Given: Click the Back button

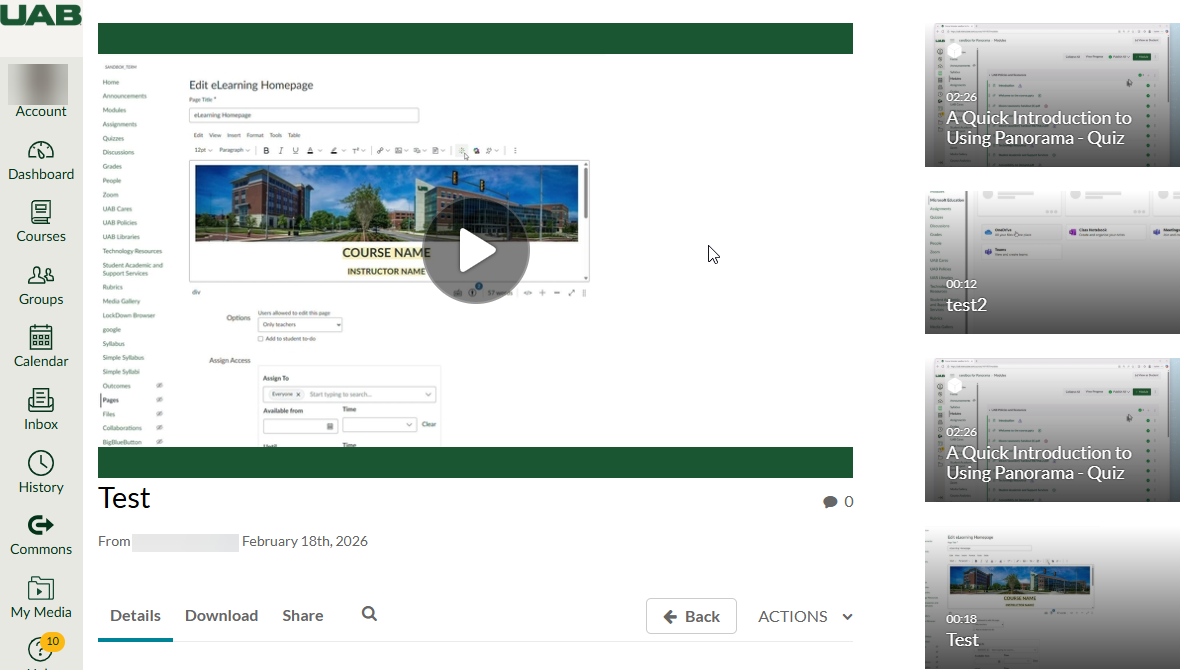Looking at the screenshot, I should (x=691, y=616).
